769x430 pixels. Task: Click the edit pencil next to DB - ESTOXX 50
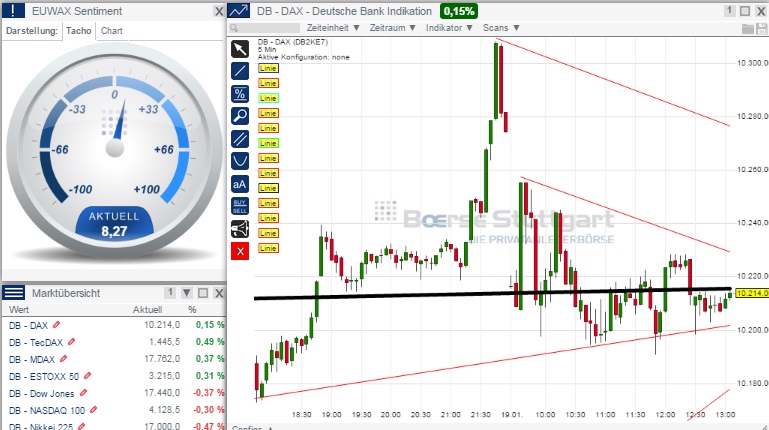tap(87, 376)
